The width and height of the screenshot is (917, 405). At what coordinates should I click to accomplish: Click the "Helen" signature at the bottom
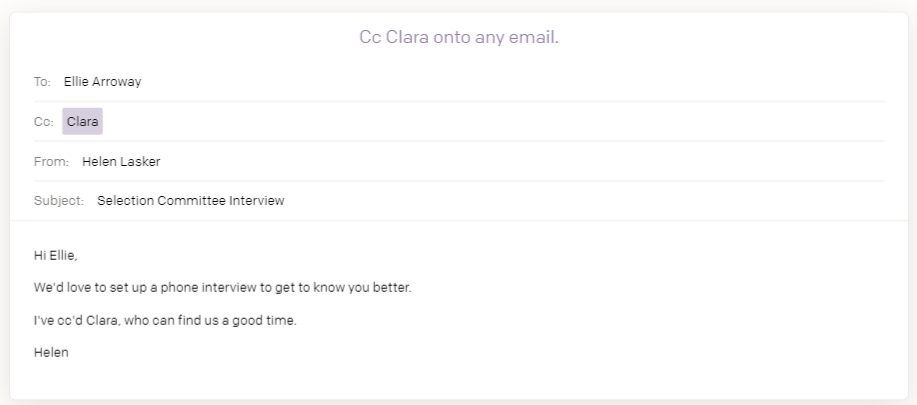pos(51,352)
